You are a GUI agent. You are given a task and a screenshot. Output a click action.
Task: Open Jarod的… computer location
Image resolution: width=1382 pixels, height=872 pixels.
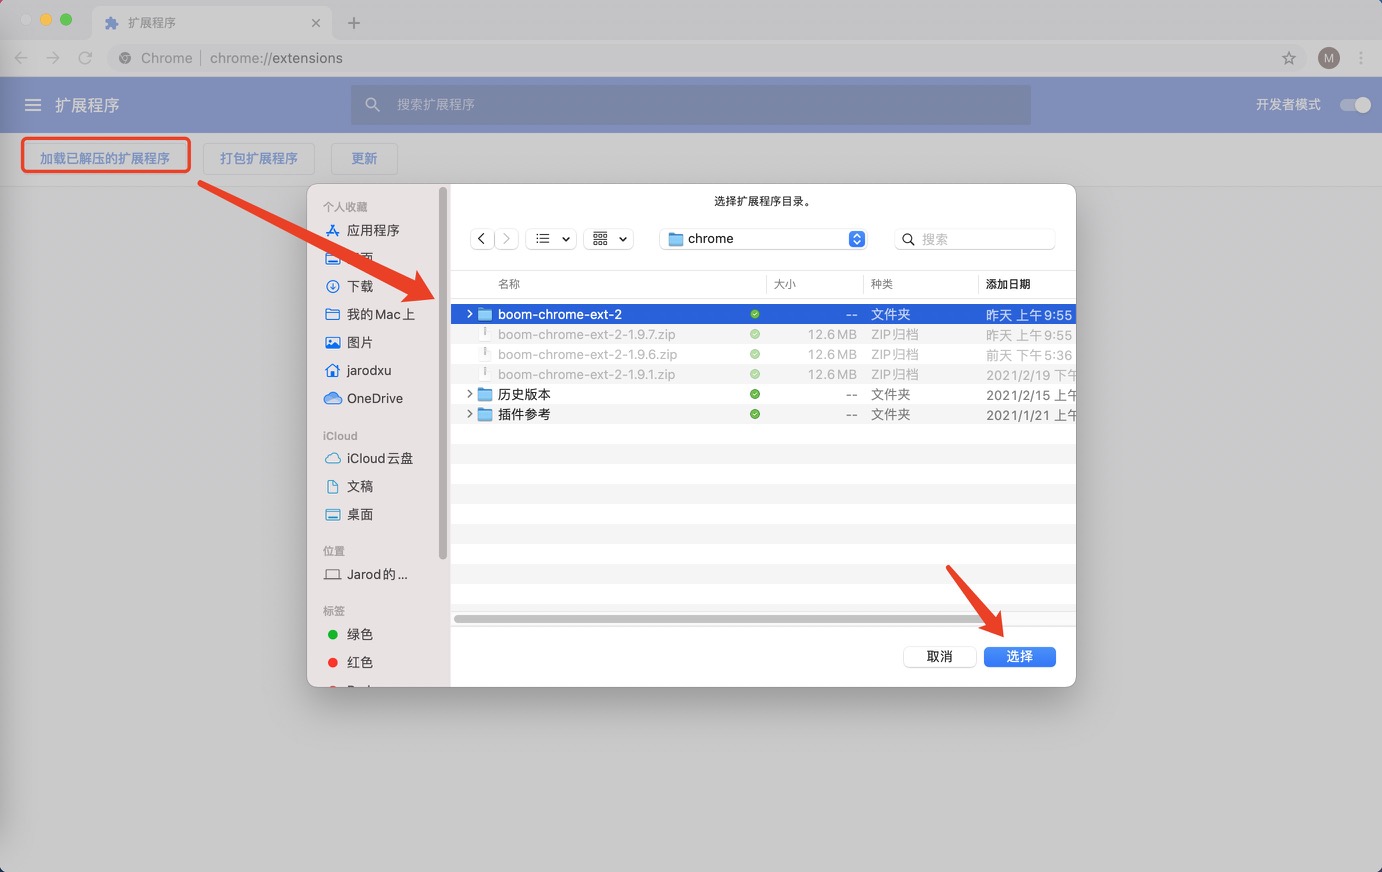click(367, 574)
